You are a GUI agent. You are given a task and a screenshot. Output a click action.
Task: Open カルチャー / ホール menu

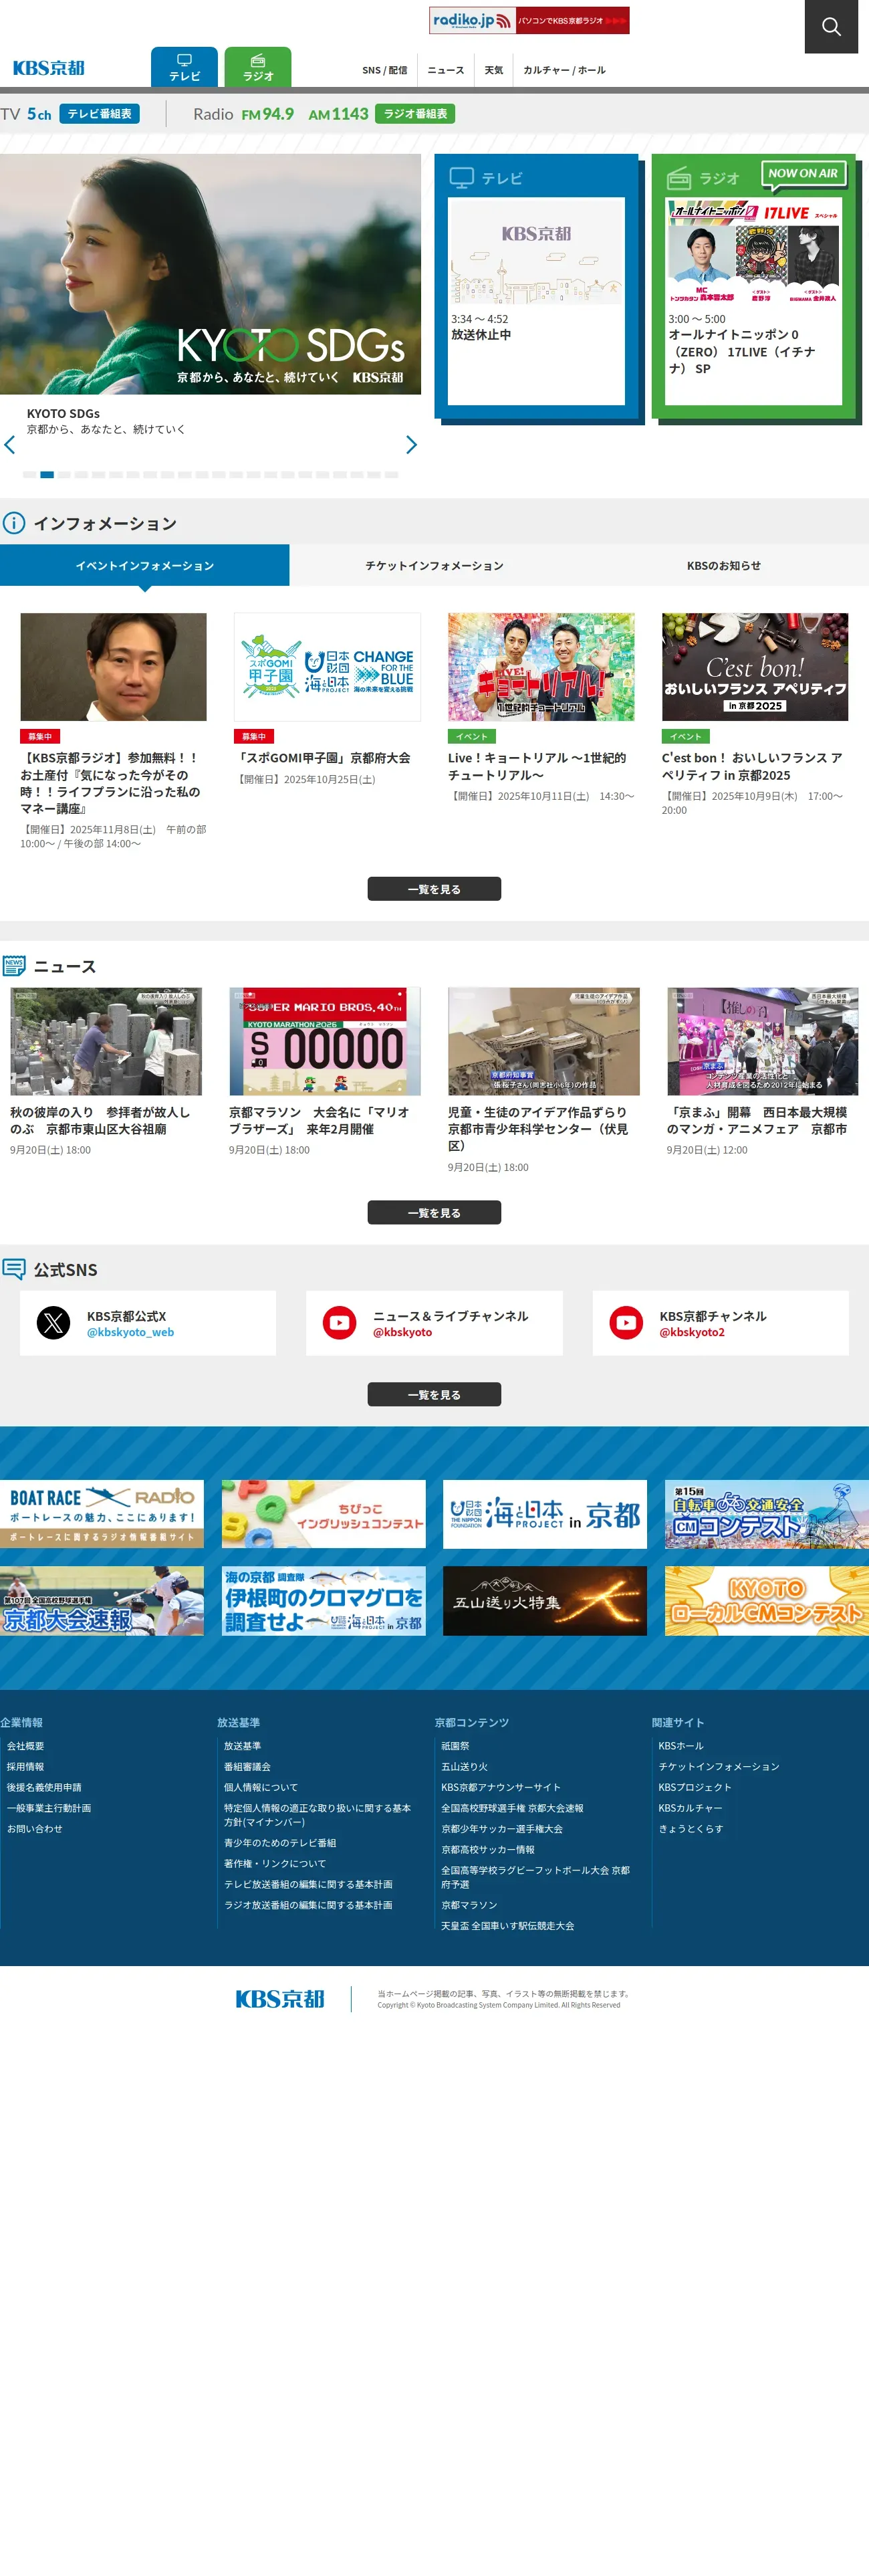point(564,70)
